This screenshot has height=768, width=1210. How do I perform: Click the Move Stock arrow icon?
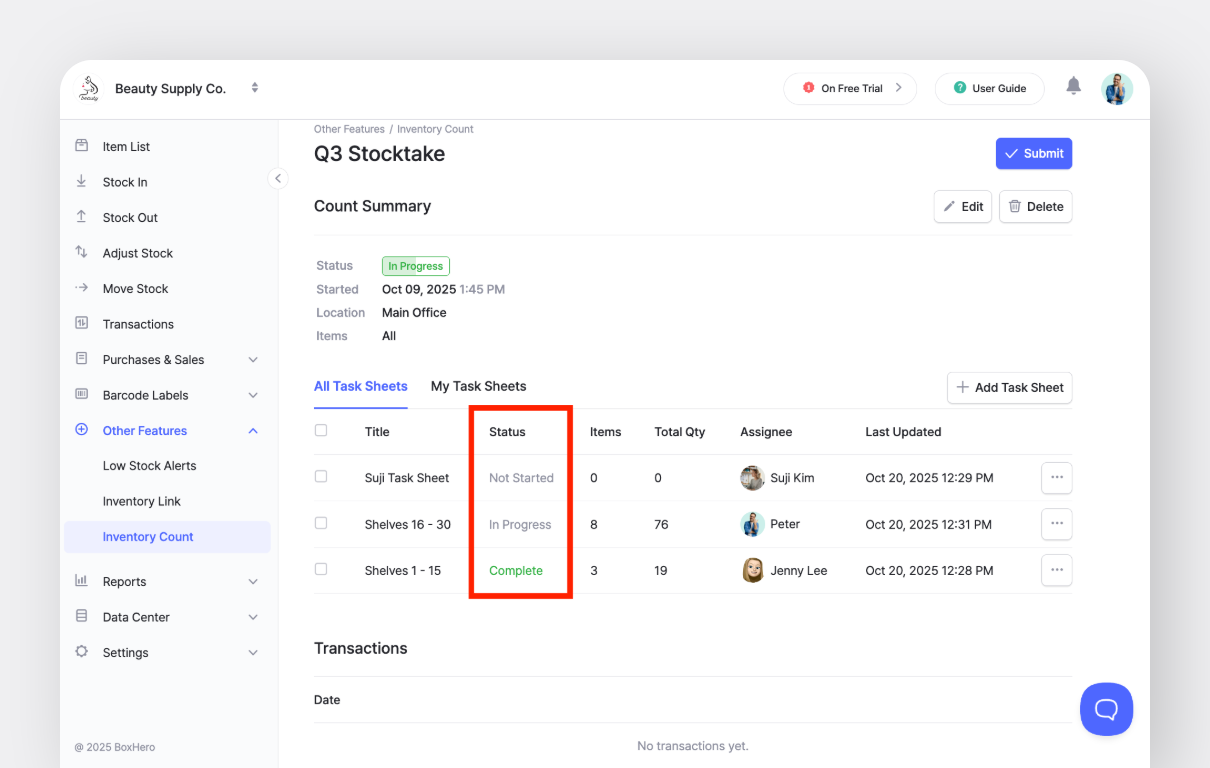(82, 288)
